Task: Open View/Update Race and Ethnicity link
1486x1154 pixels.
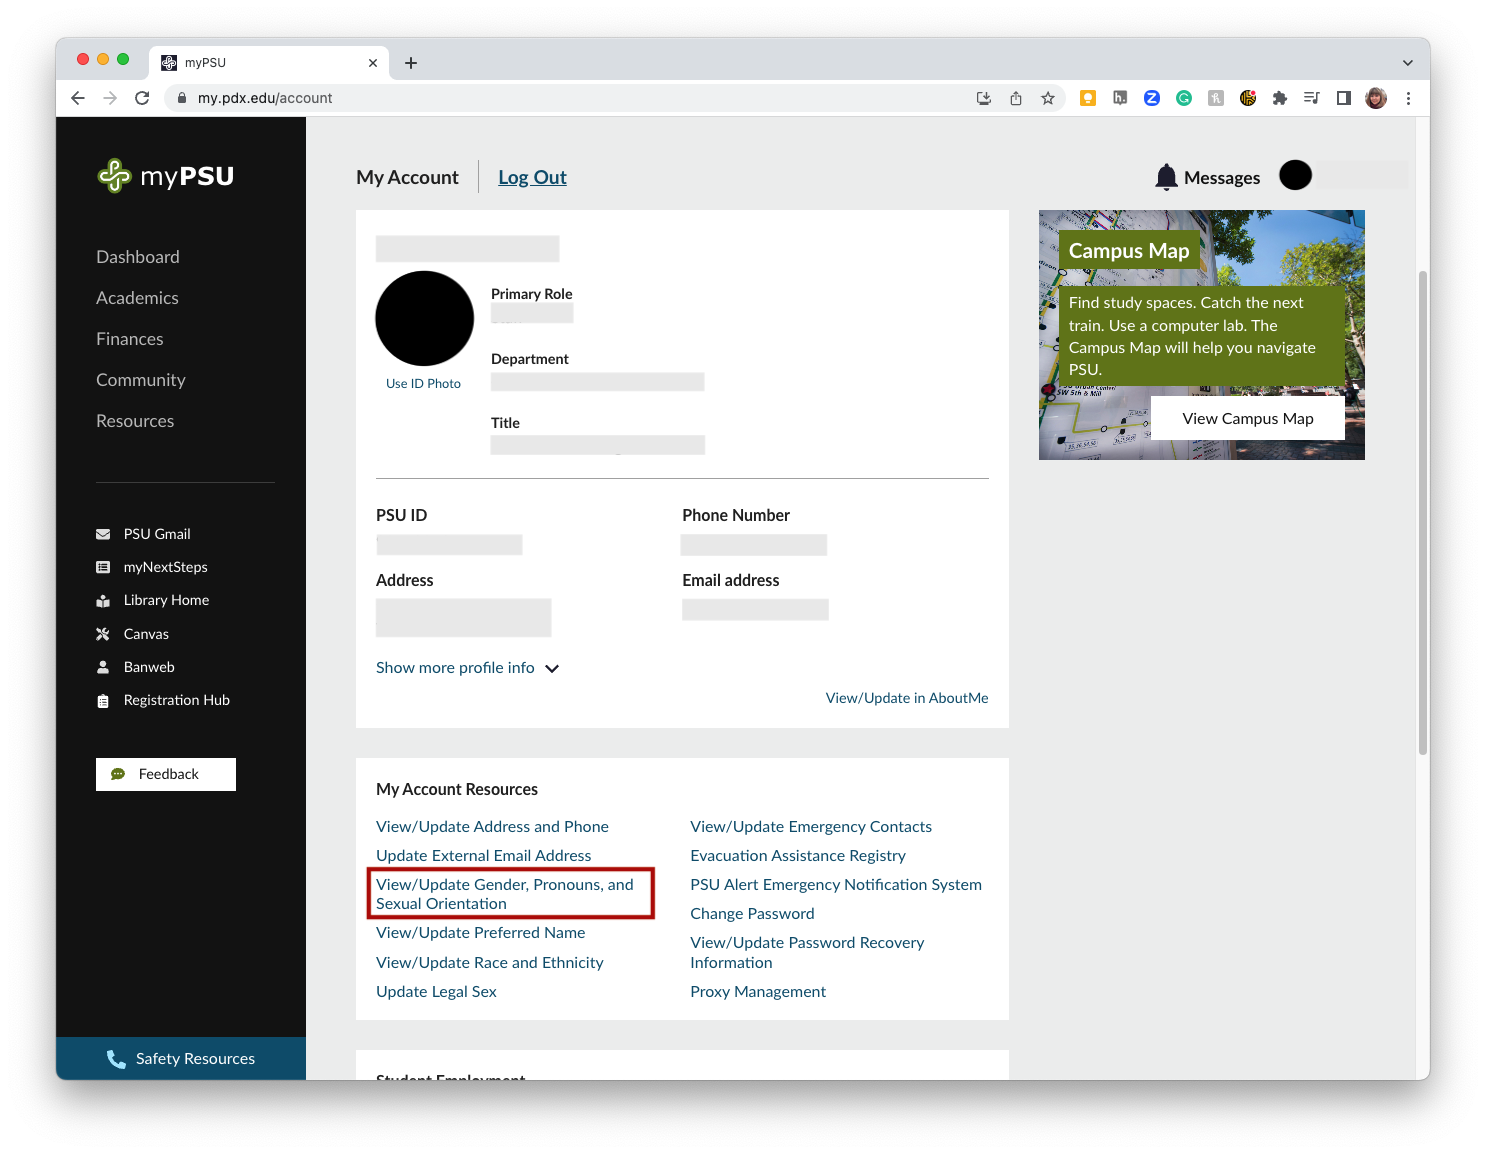Action: (x=490, y=963)
